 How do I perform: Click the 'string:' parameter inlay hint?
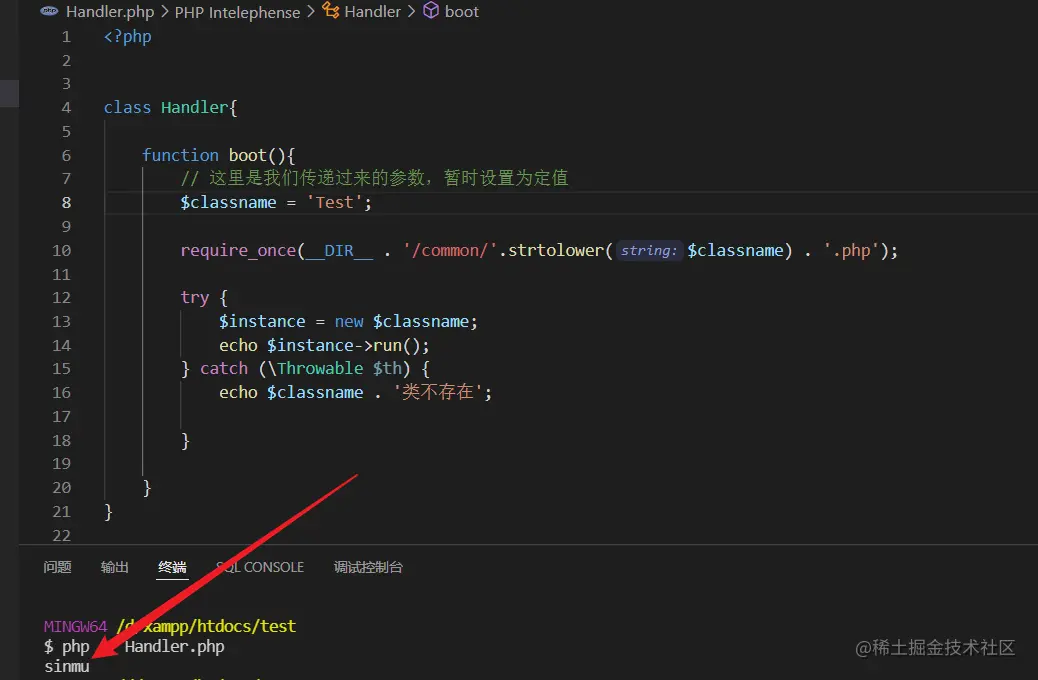(649, 251)
